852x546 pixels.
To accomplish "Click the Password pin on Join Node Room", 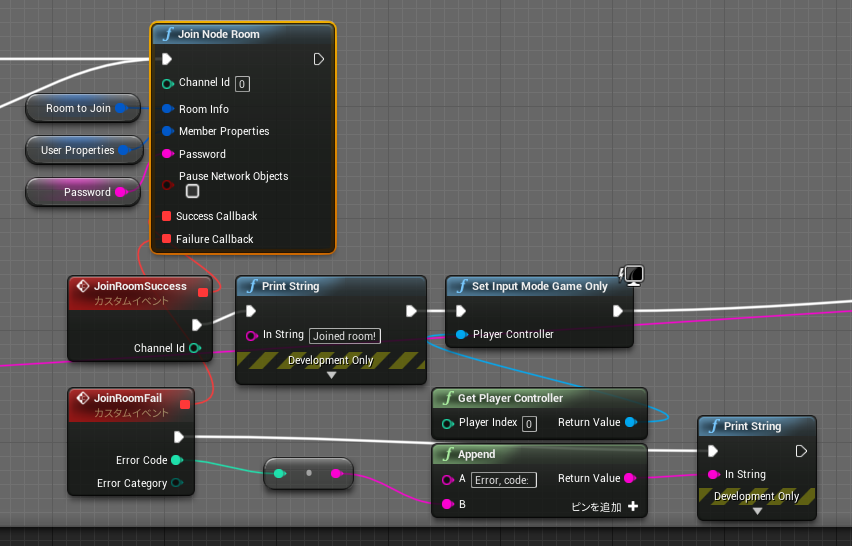I will coord(167,154).
